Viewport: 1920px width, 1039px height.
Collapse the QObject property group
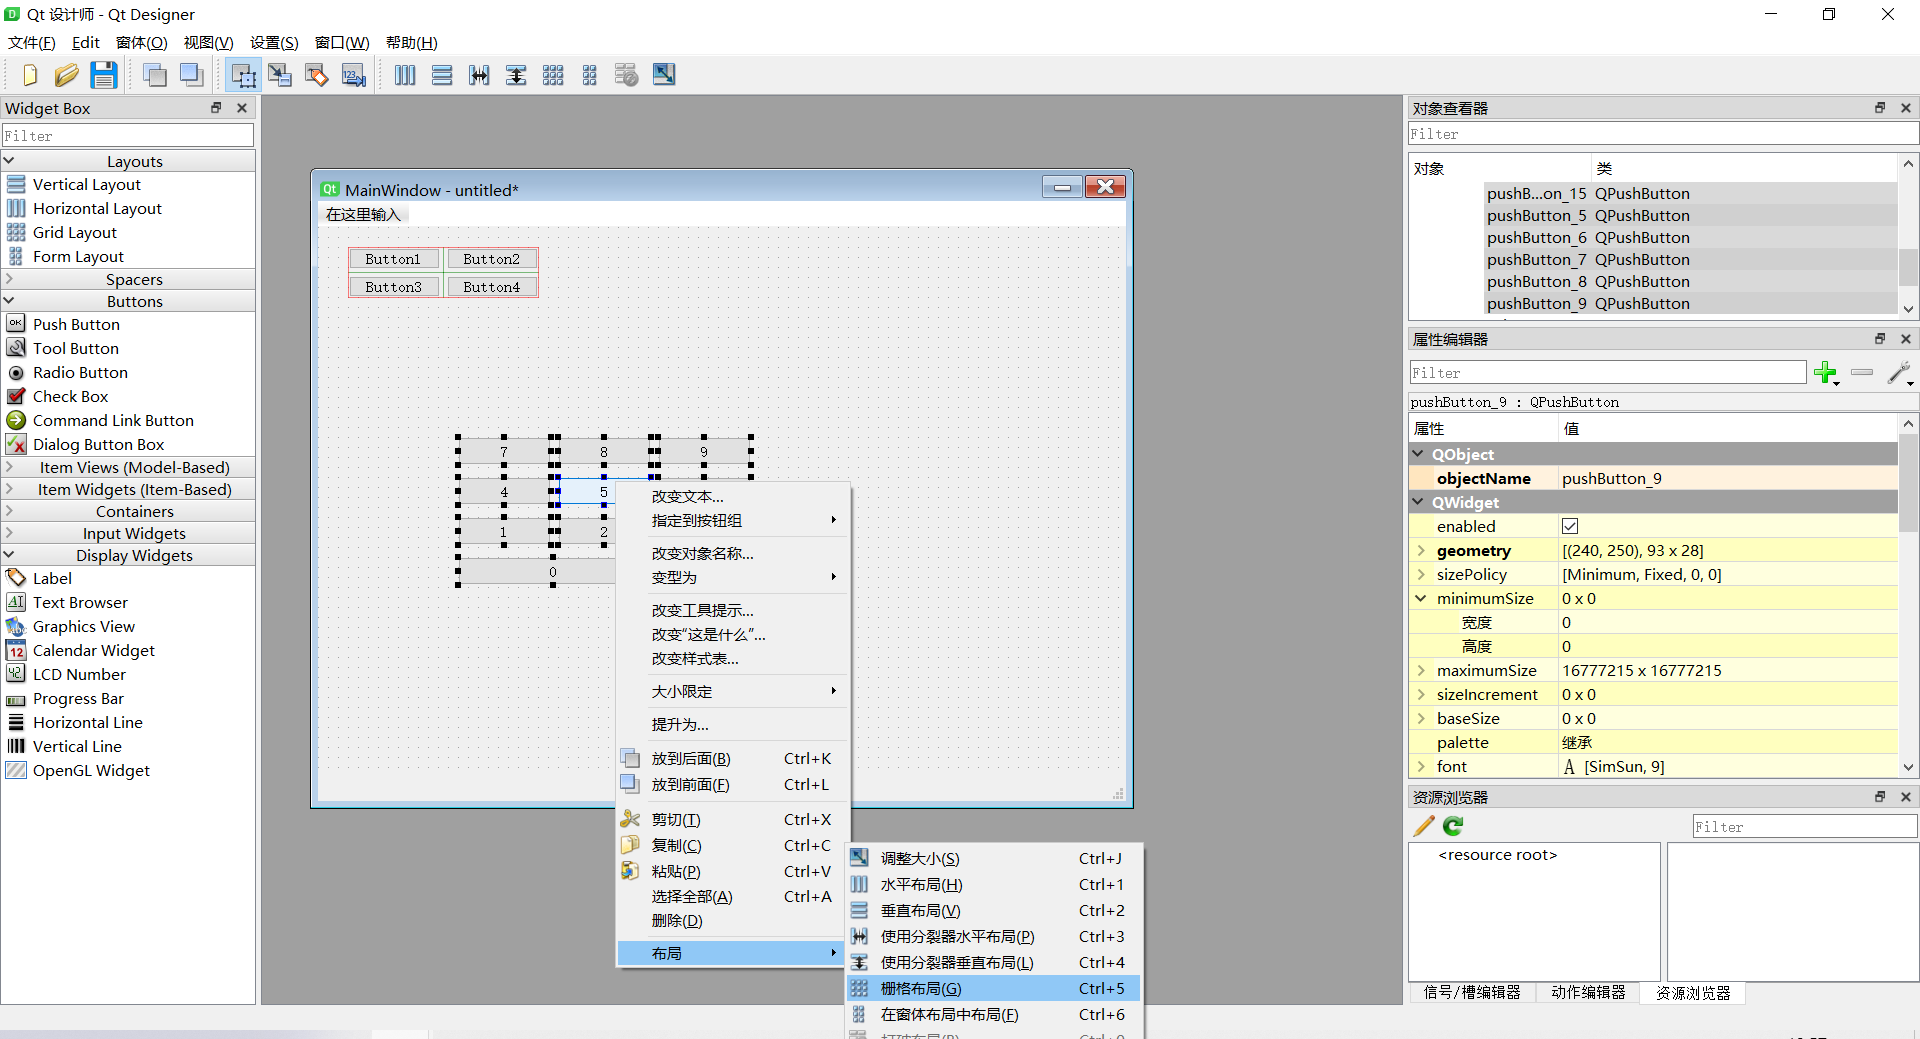(1418, 454)
